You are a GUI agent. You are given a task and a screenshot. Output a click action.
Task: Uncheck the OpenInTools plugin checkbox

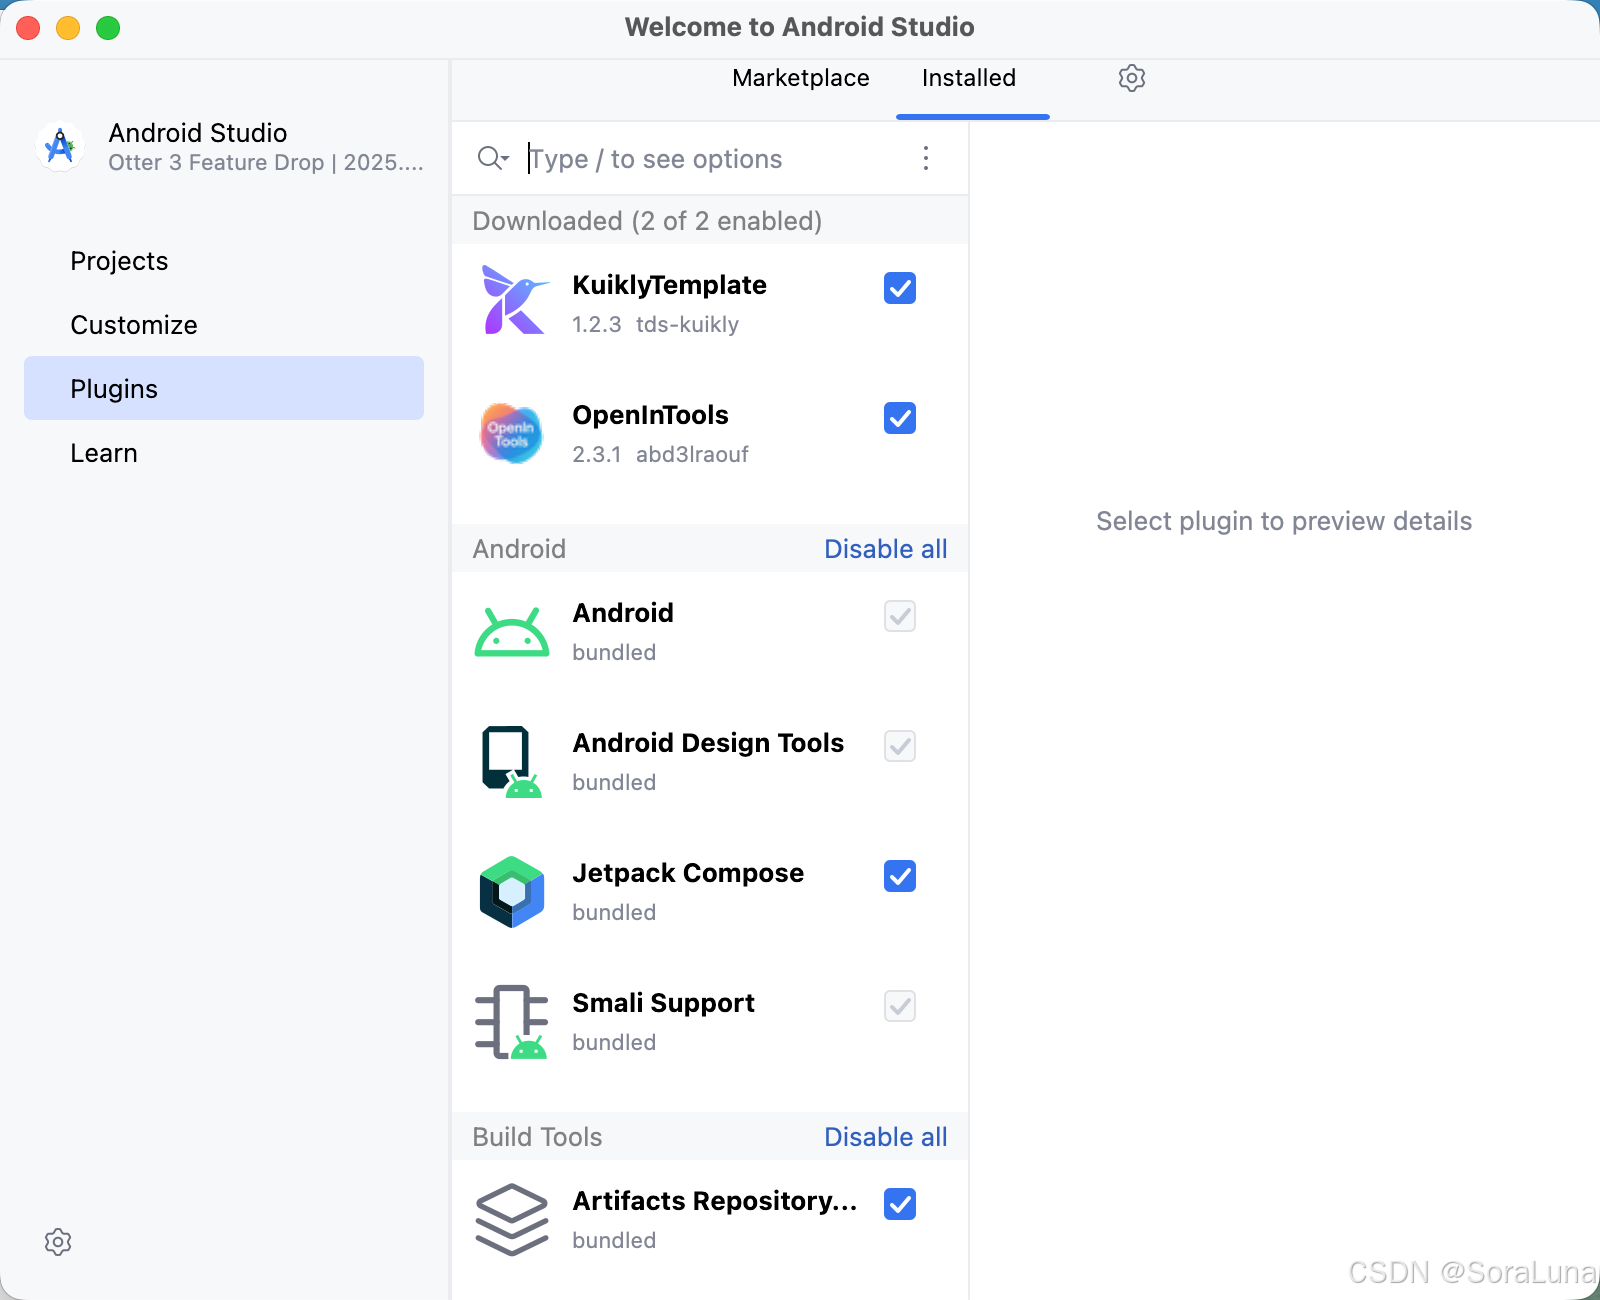click(900, 418)
